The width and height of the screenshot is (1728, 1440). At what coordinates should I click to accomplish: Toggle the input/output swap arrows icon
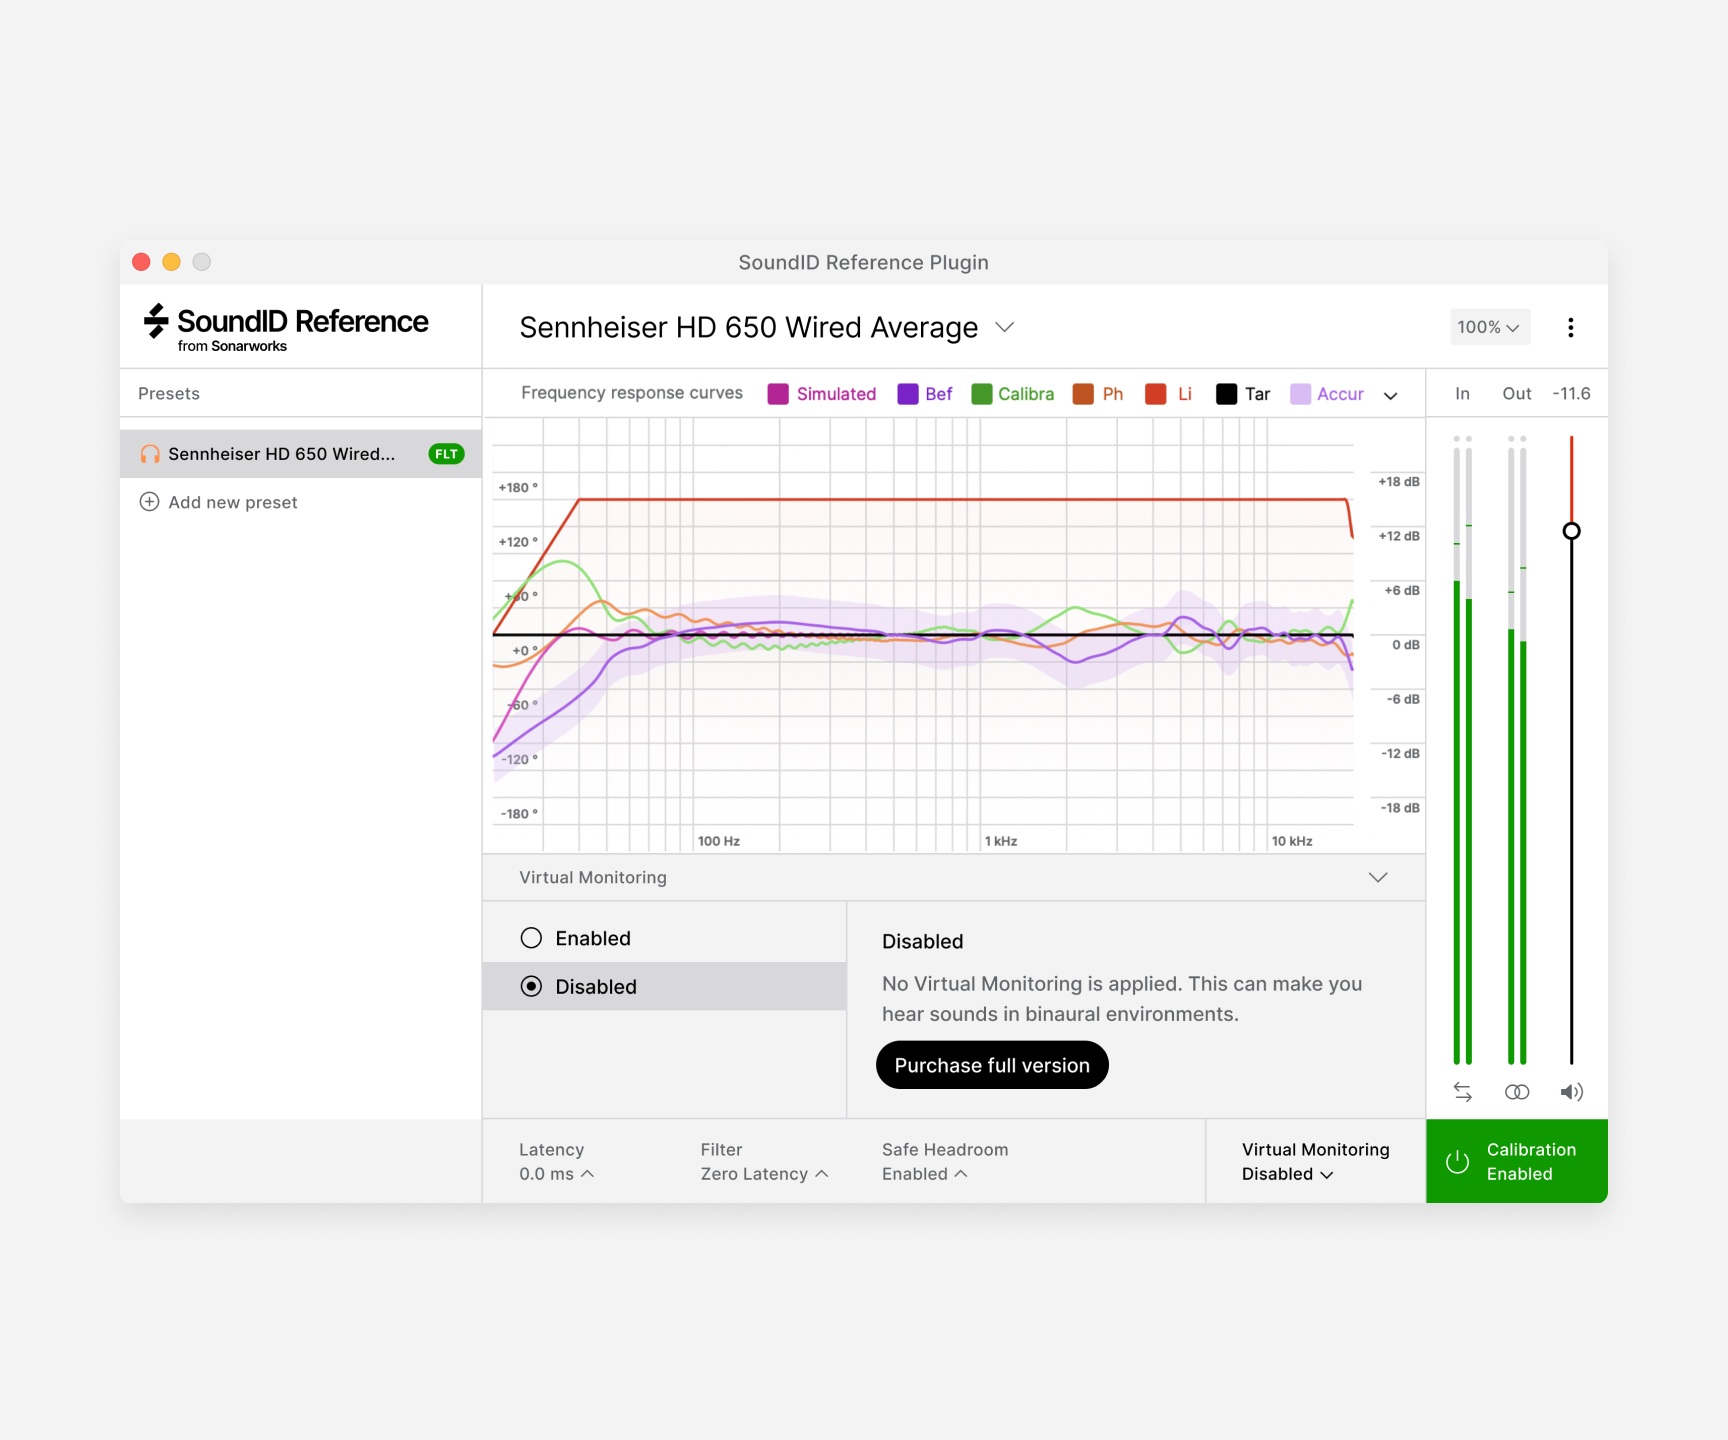(x=1462, y=1091)
